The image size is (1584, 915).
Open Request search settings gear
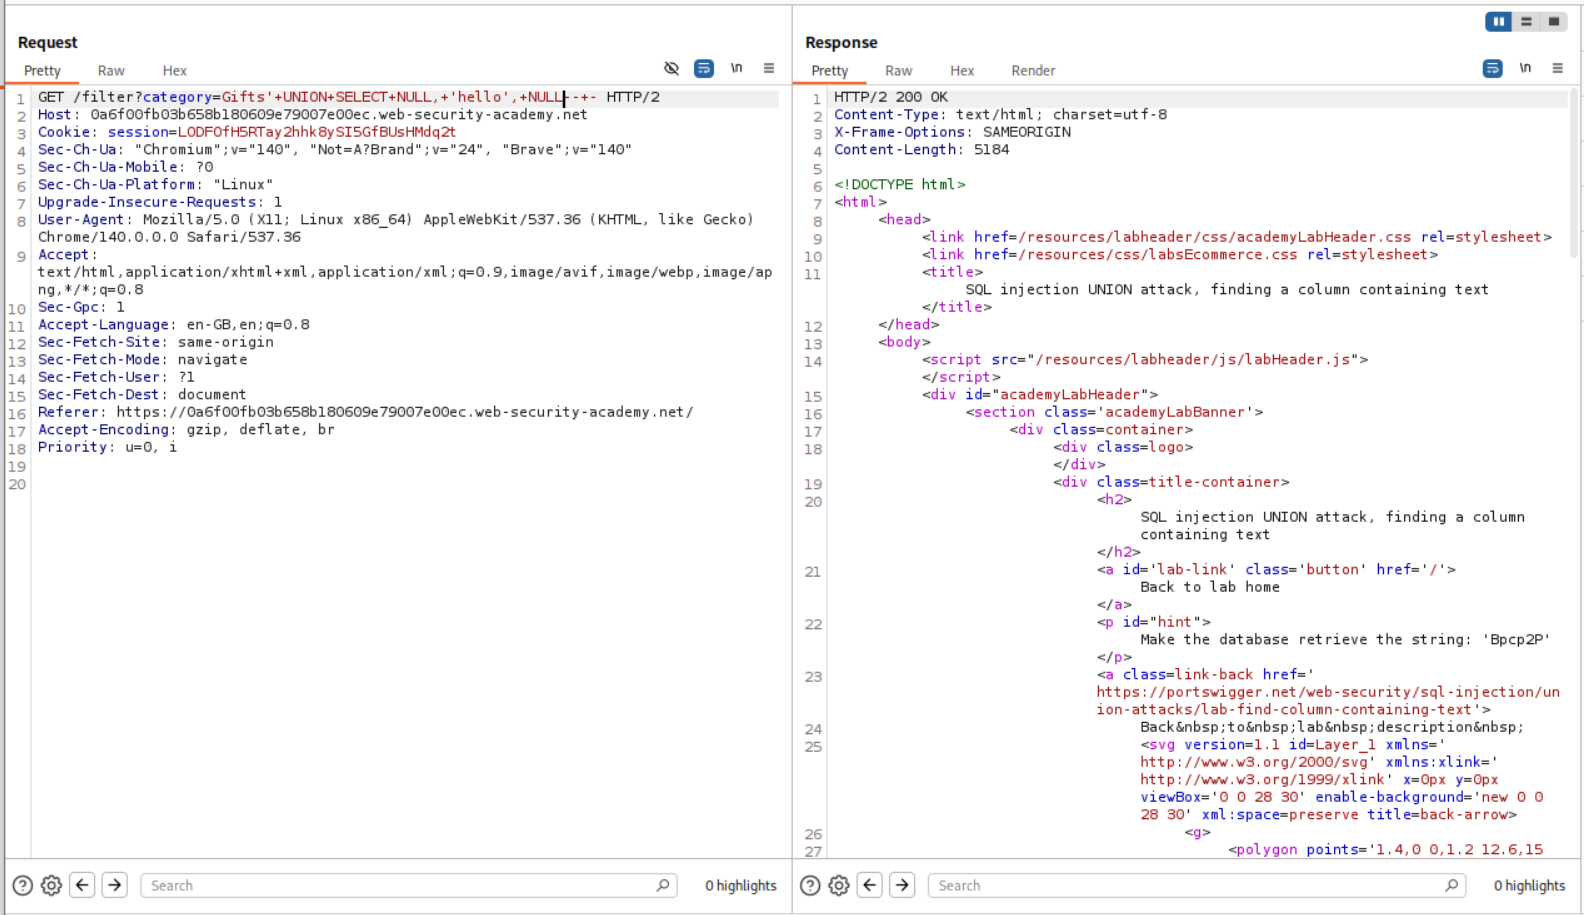(51, 886)
